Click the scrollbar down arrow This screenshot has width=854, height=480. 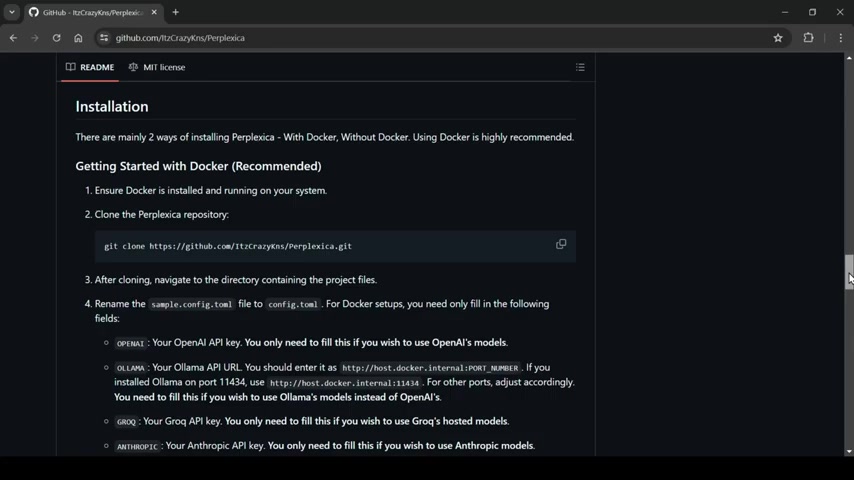(849, 452)
